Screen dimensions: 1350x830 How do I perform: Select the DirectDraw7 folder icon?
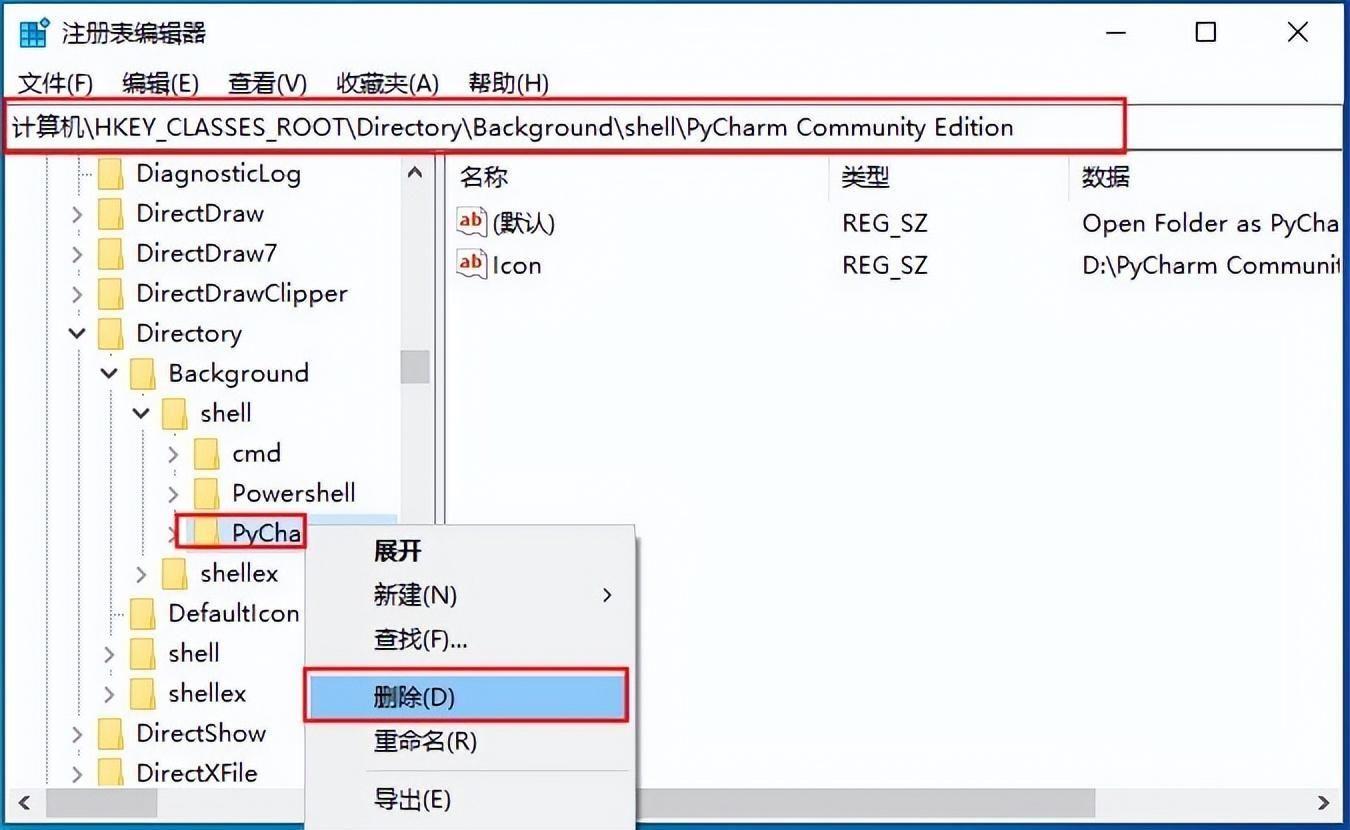[111, 254]
